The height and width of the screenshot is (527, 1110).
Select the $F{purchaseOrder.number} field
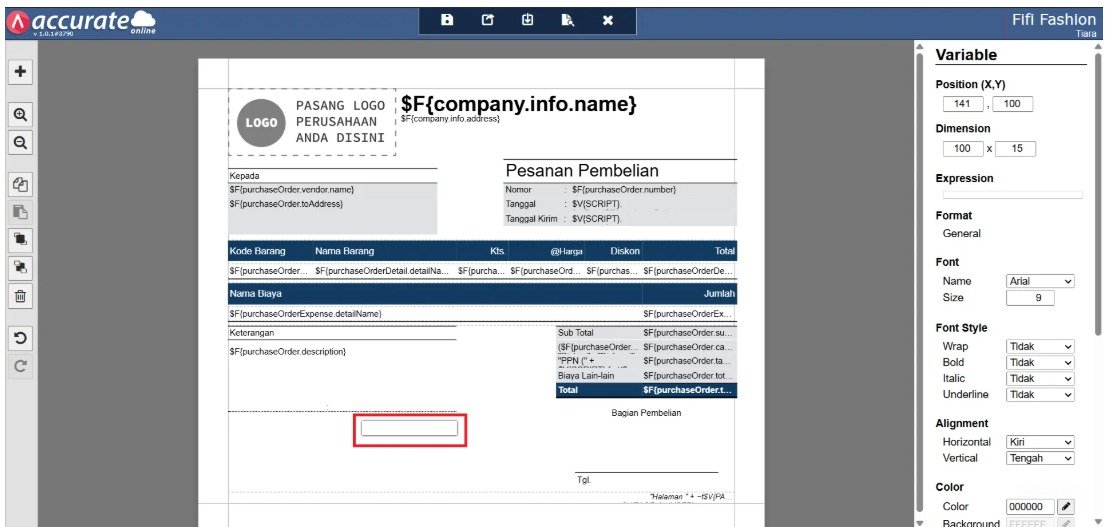pyautogui.click(x=624, y=190)
